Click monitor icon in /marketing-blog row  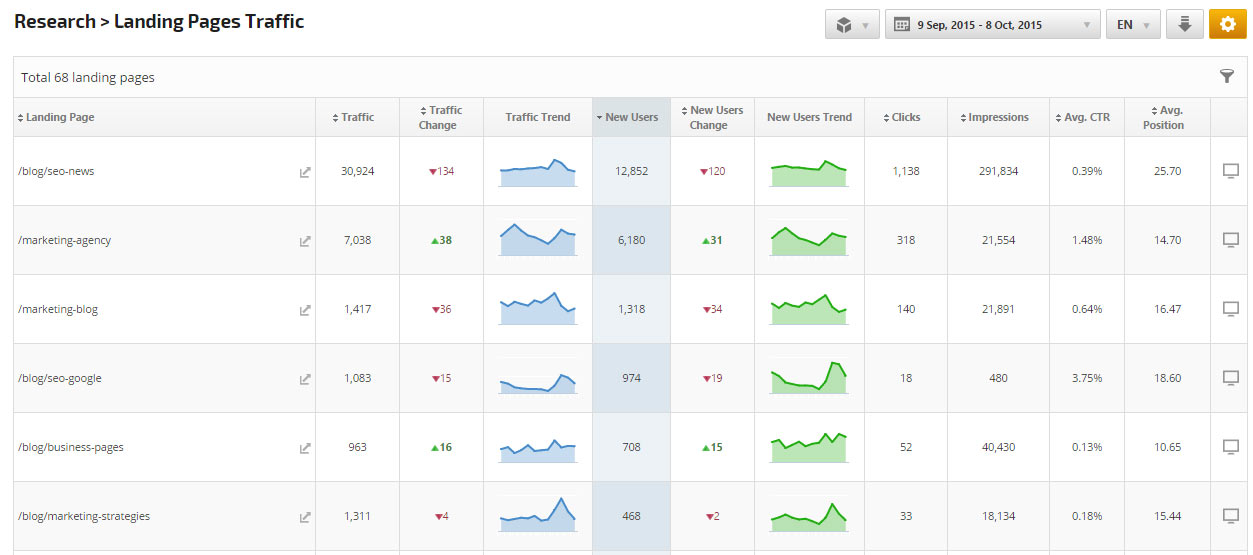tap(1231, 309)
